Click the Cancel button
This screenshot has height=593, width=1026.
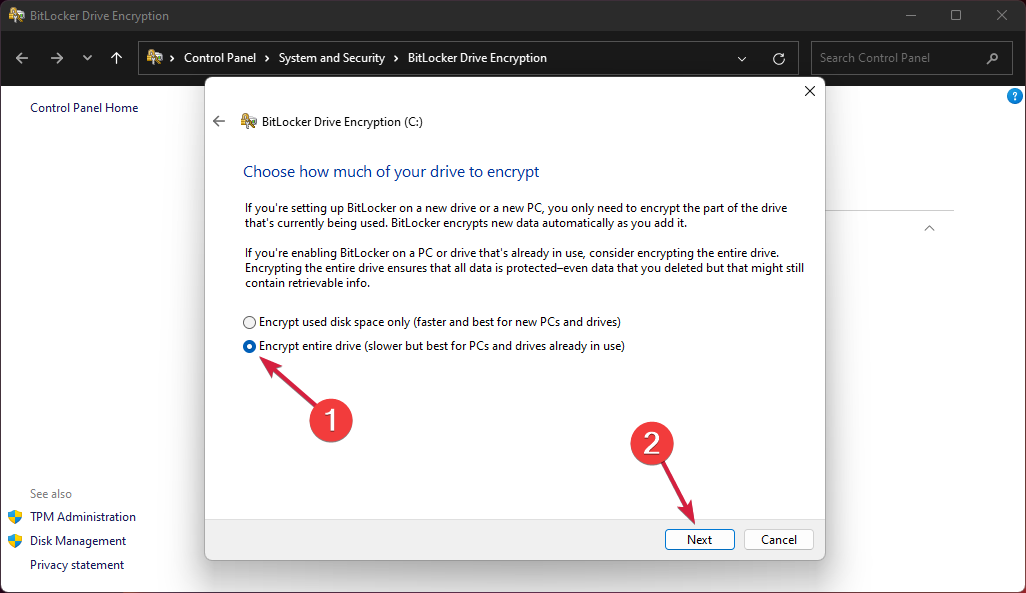(778, 539)
